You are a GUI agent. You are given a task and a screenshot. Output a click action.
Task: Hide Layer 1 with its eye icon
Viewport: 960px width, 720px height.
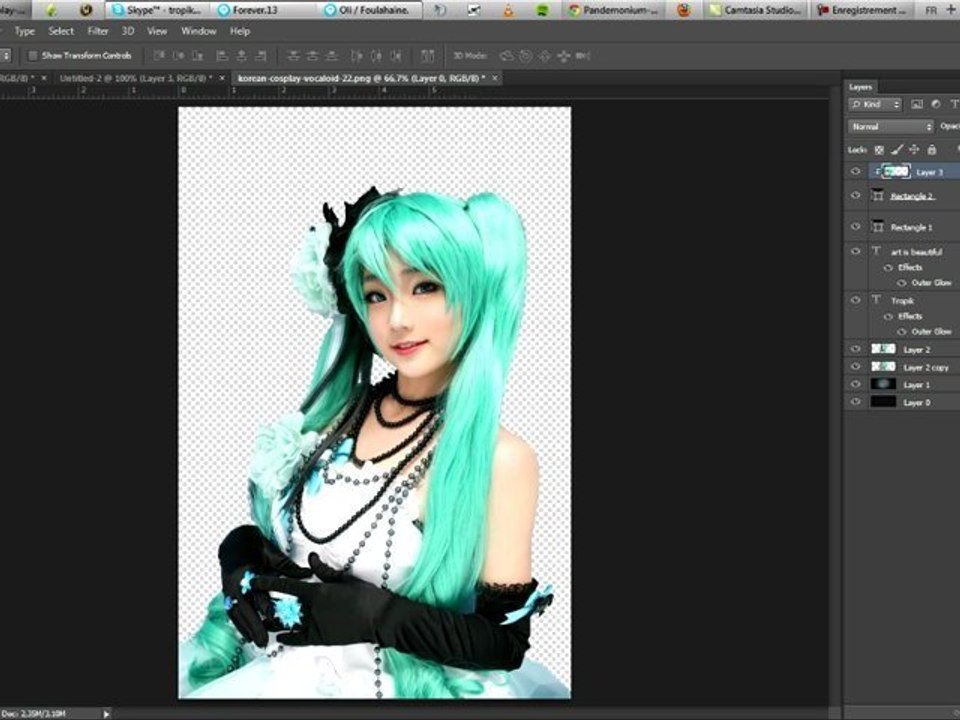point(855,384)
